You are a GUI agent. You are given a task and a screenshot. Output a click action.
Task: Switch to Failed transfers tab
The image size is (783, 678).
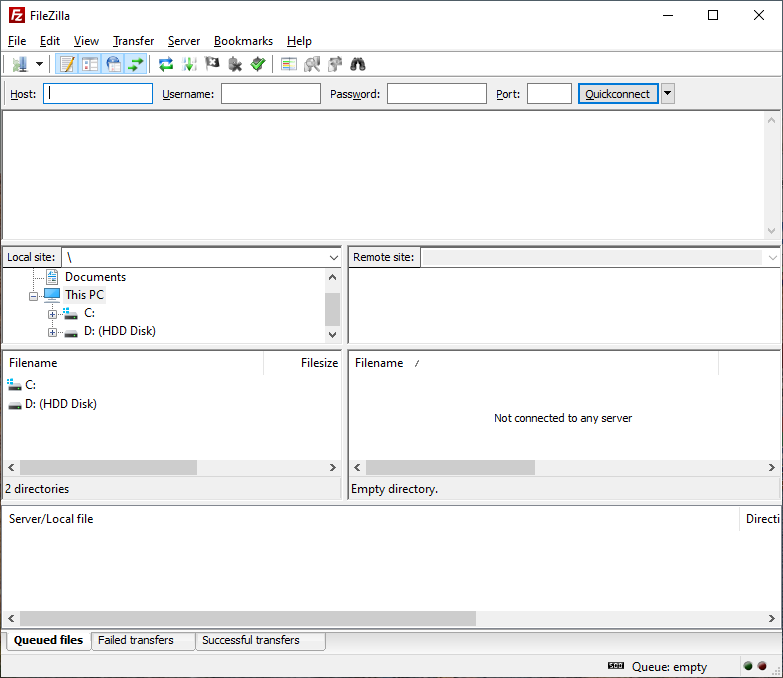coord(143,641)
